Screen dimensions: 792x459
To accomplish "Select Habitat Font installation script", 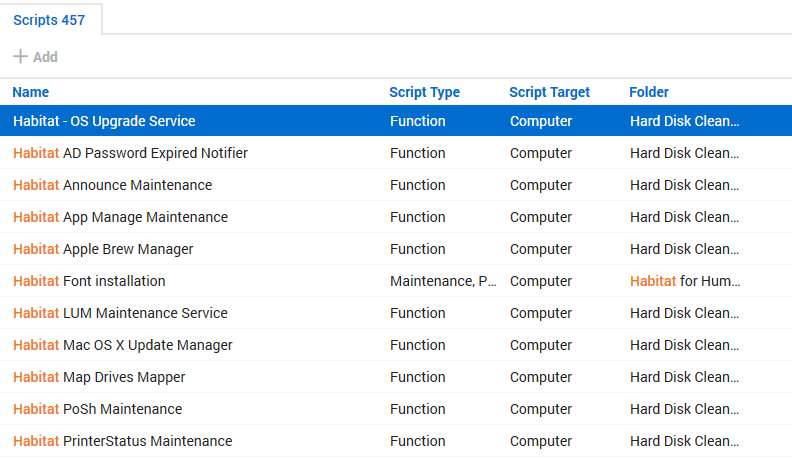I will 89,281.
